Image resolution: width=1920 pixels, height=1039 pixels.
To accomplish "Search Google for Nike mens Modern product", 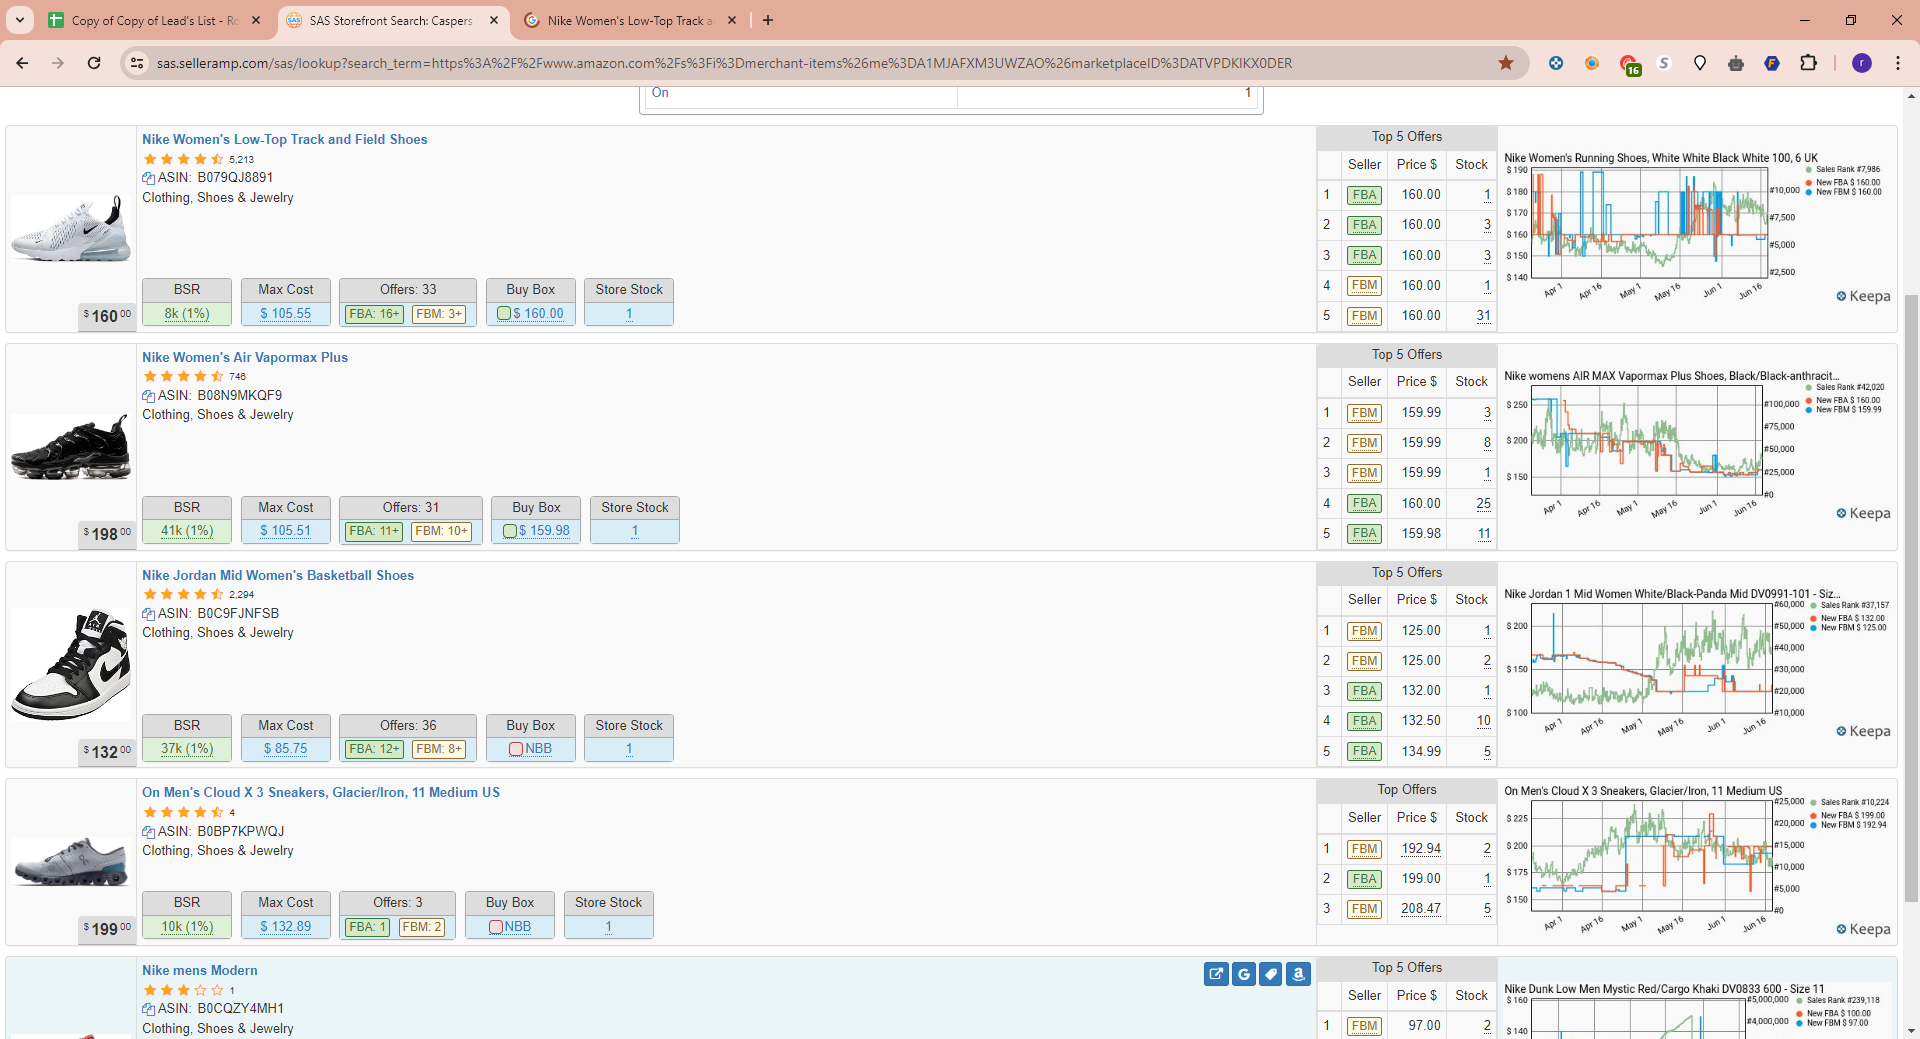I will 1244,974.
